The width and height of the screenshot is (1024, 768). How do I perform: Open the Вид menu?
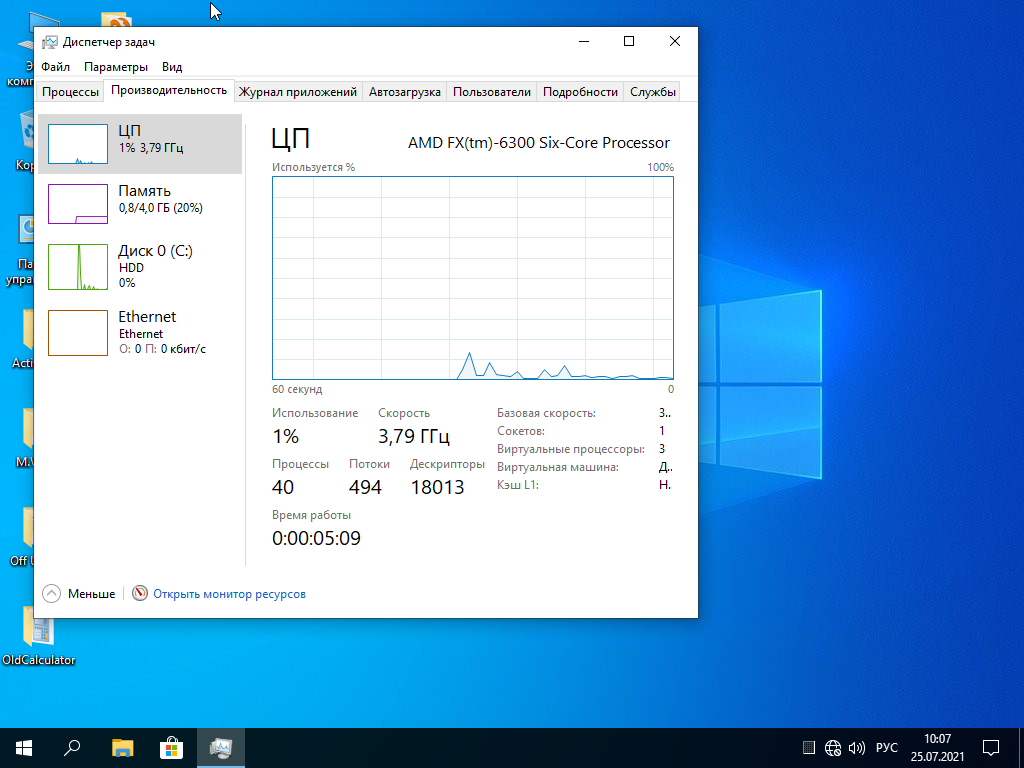tap(172, 67)
